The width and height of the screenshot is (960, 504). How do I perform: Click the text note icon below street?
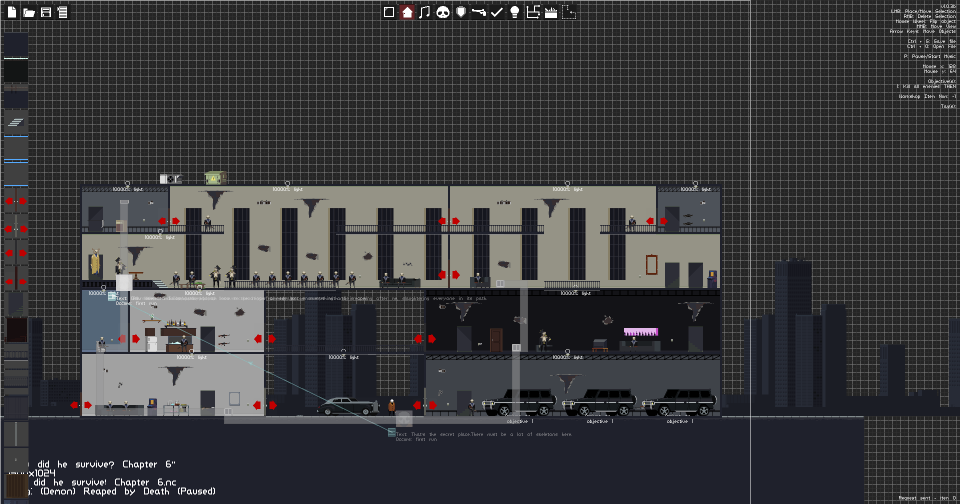click(x=392, y=432)
